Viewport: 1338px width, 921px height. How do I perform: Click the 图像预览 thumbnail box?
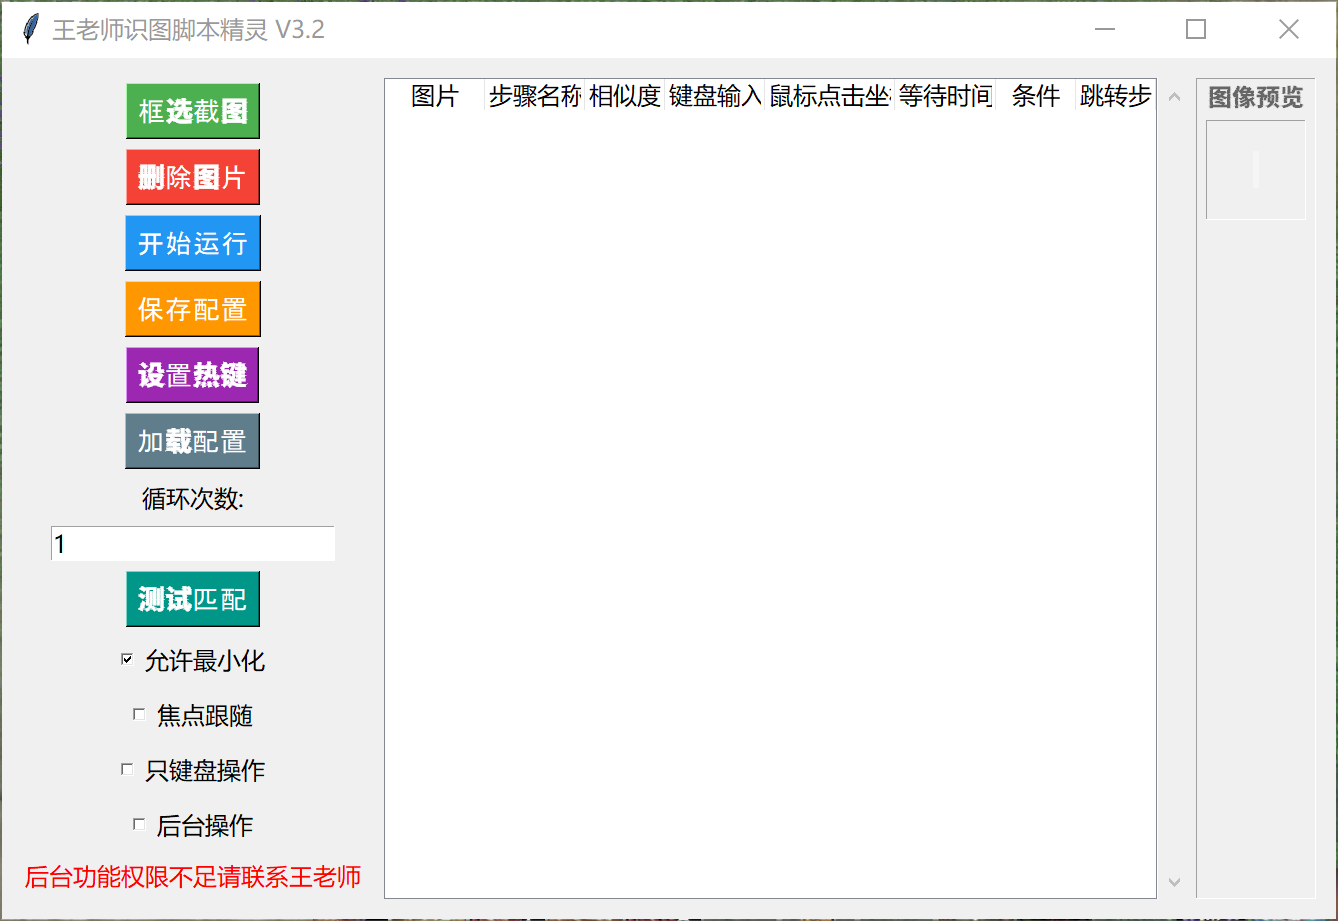tap(1256, 170)
